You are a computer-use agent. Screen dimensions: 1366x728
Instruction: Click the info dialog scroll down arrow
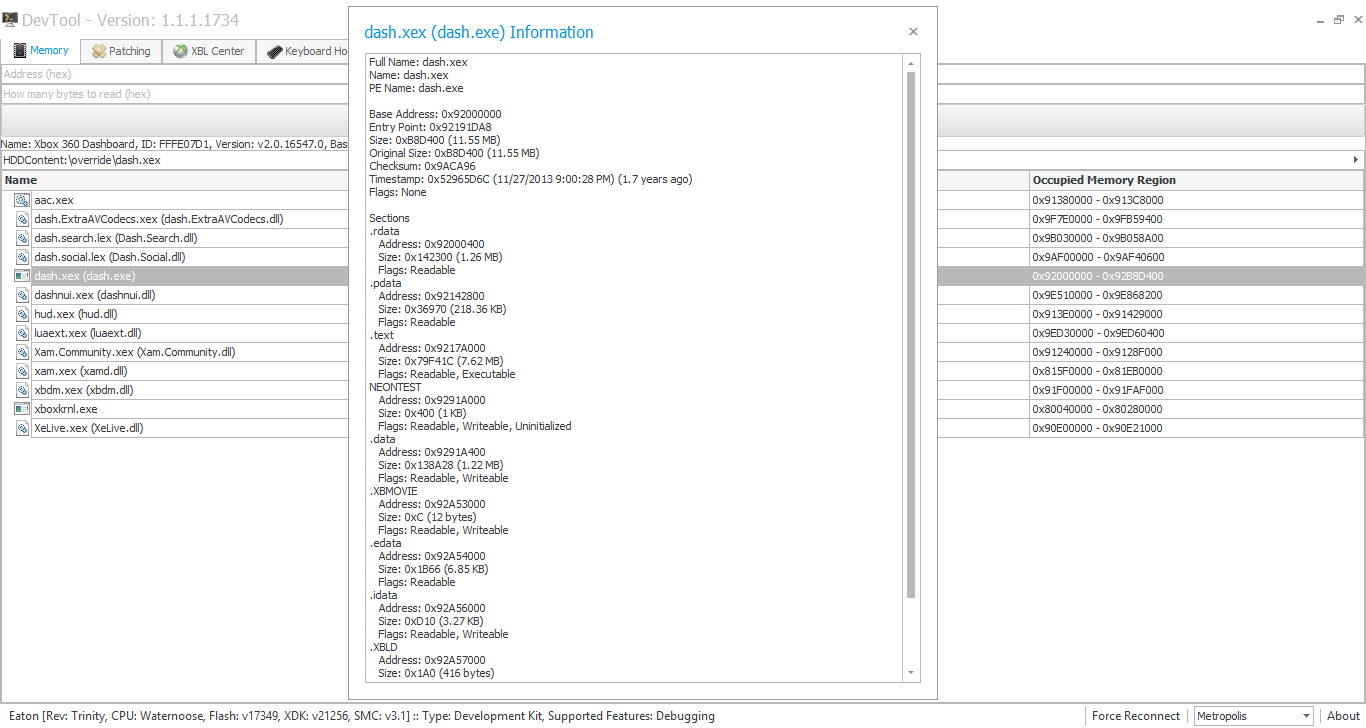(x=911, y=673)
